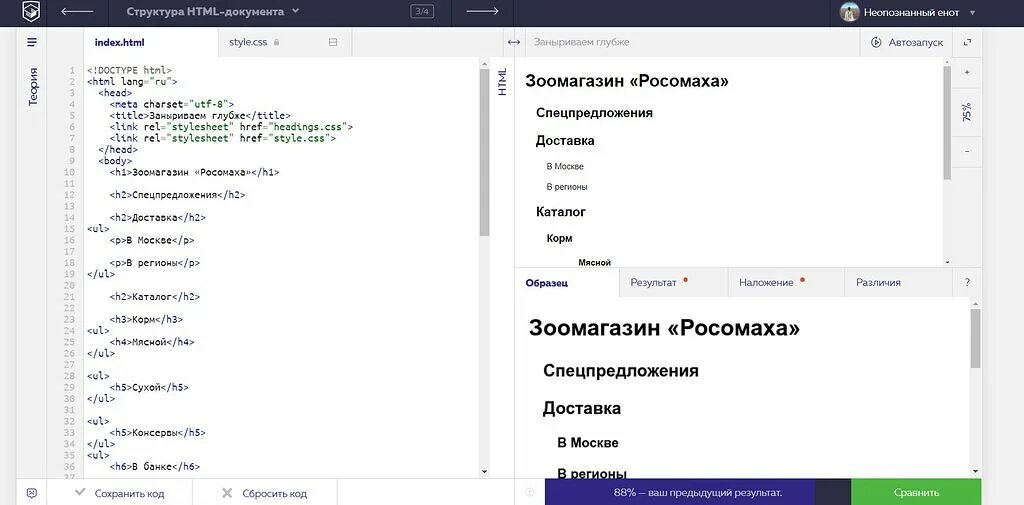1024x505 pixels.
Task: Click the 75% zoom level indicator
Action: [967, 112]
